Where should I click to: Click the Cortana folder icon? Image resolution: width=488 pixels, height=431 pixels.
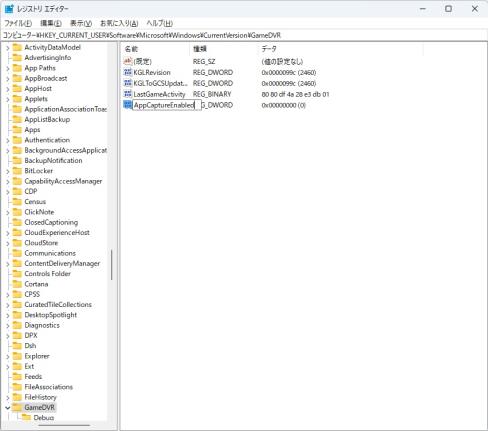tap(17, 284)
